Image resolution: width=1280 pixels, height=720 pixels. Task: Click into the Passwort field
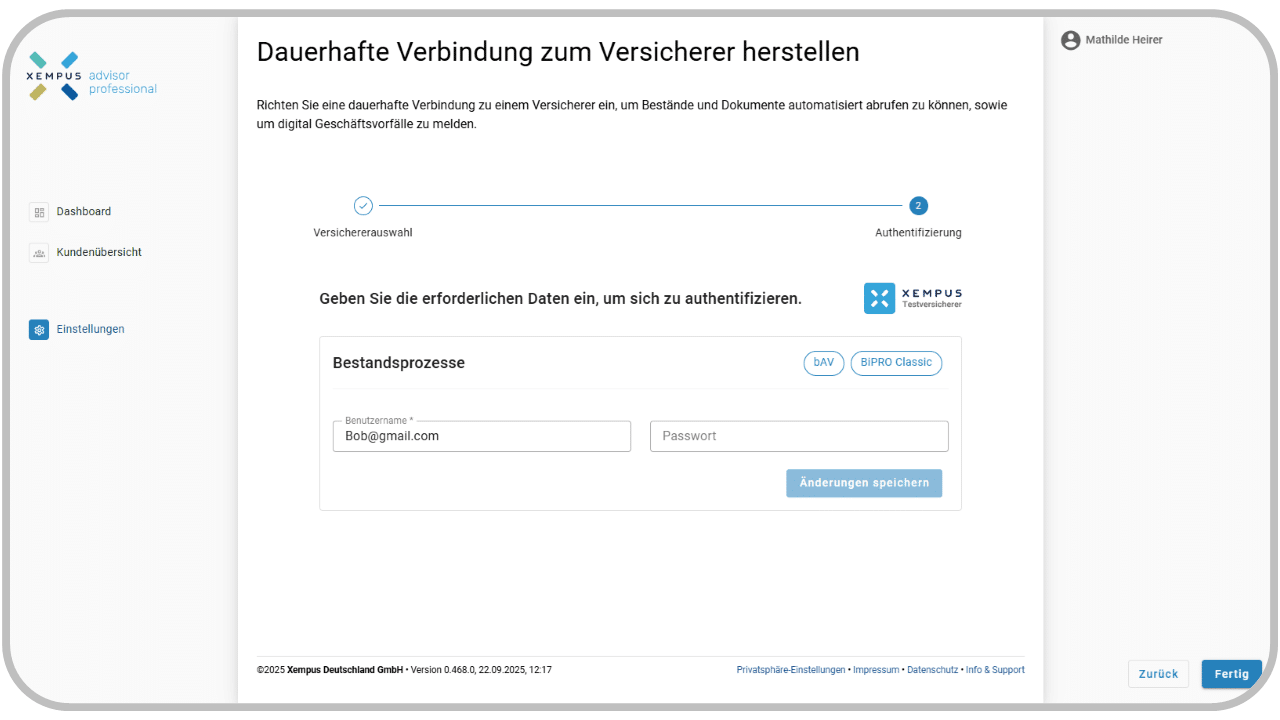point(798,436)
